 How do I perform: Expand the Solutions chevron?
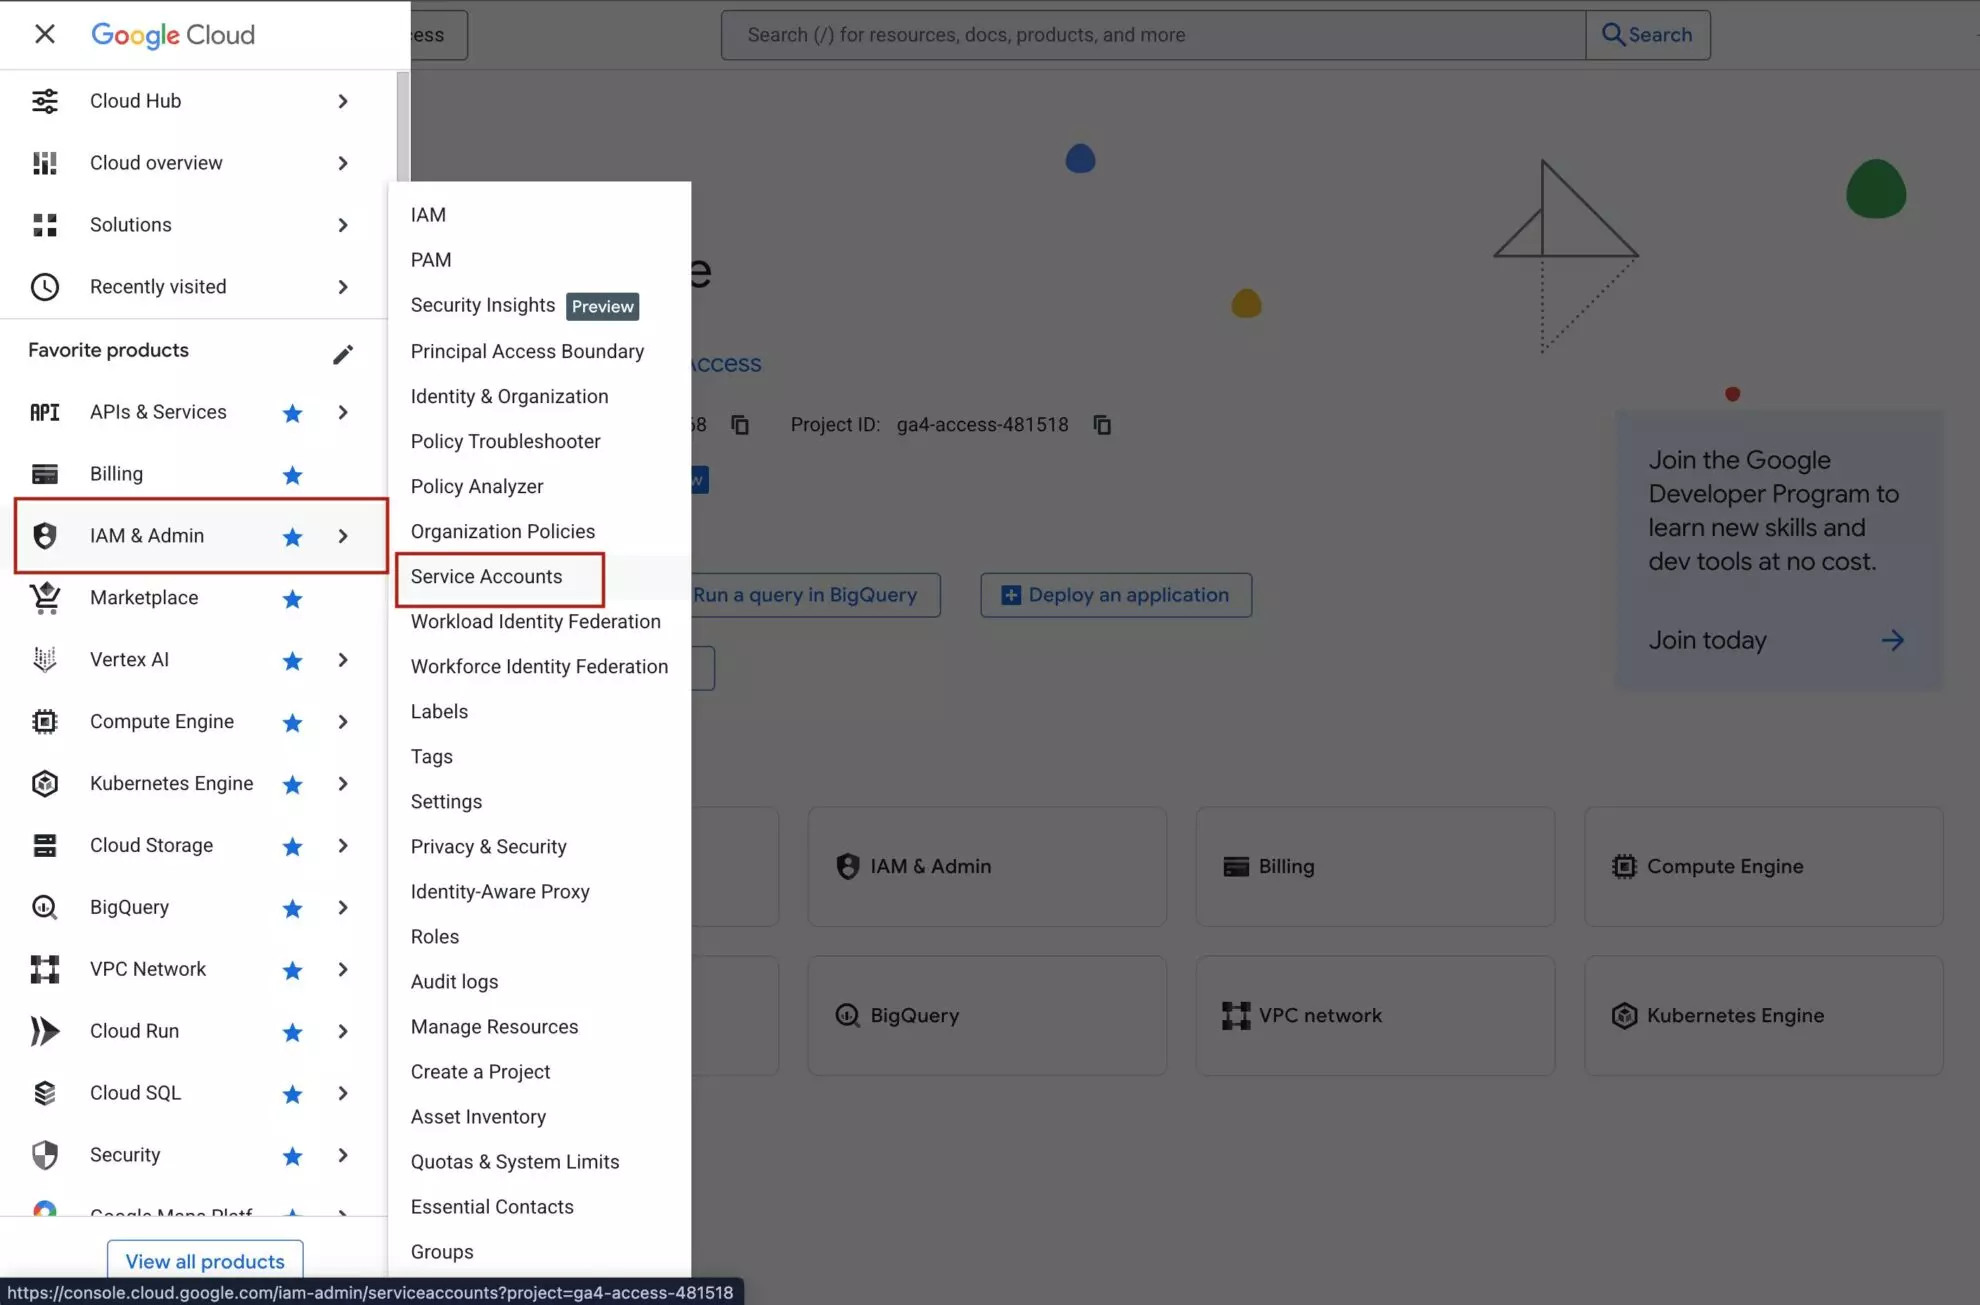point(343,225)
